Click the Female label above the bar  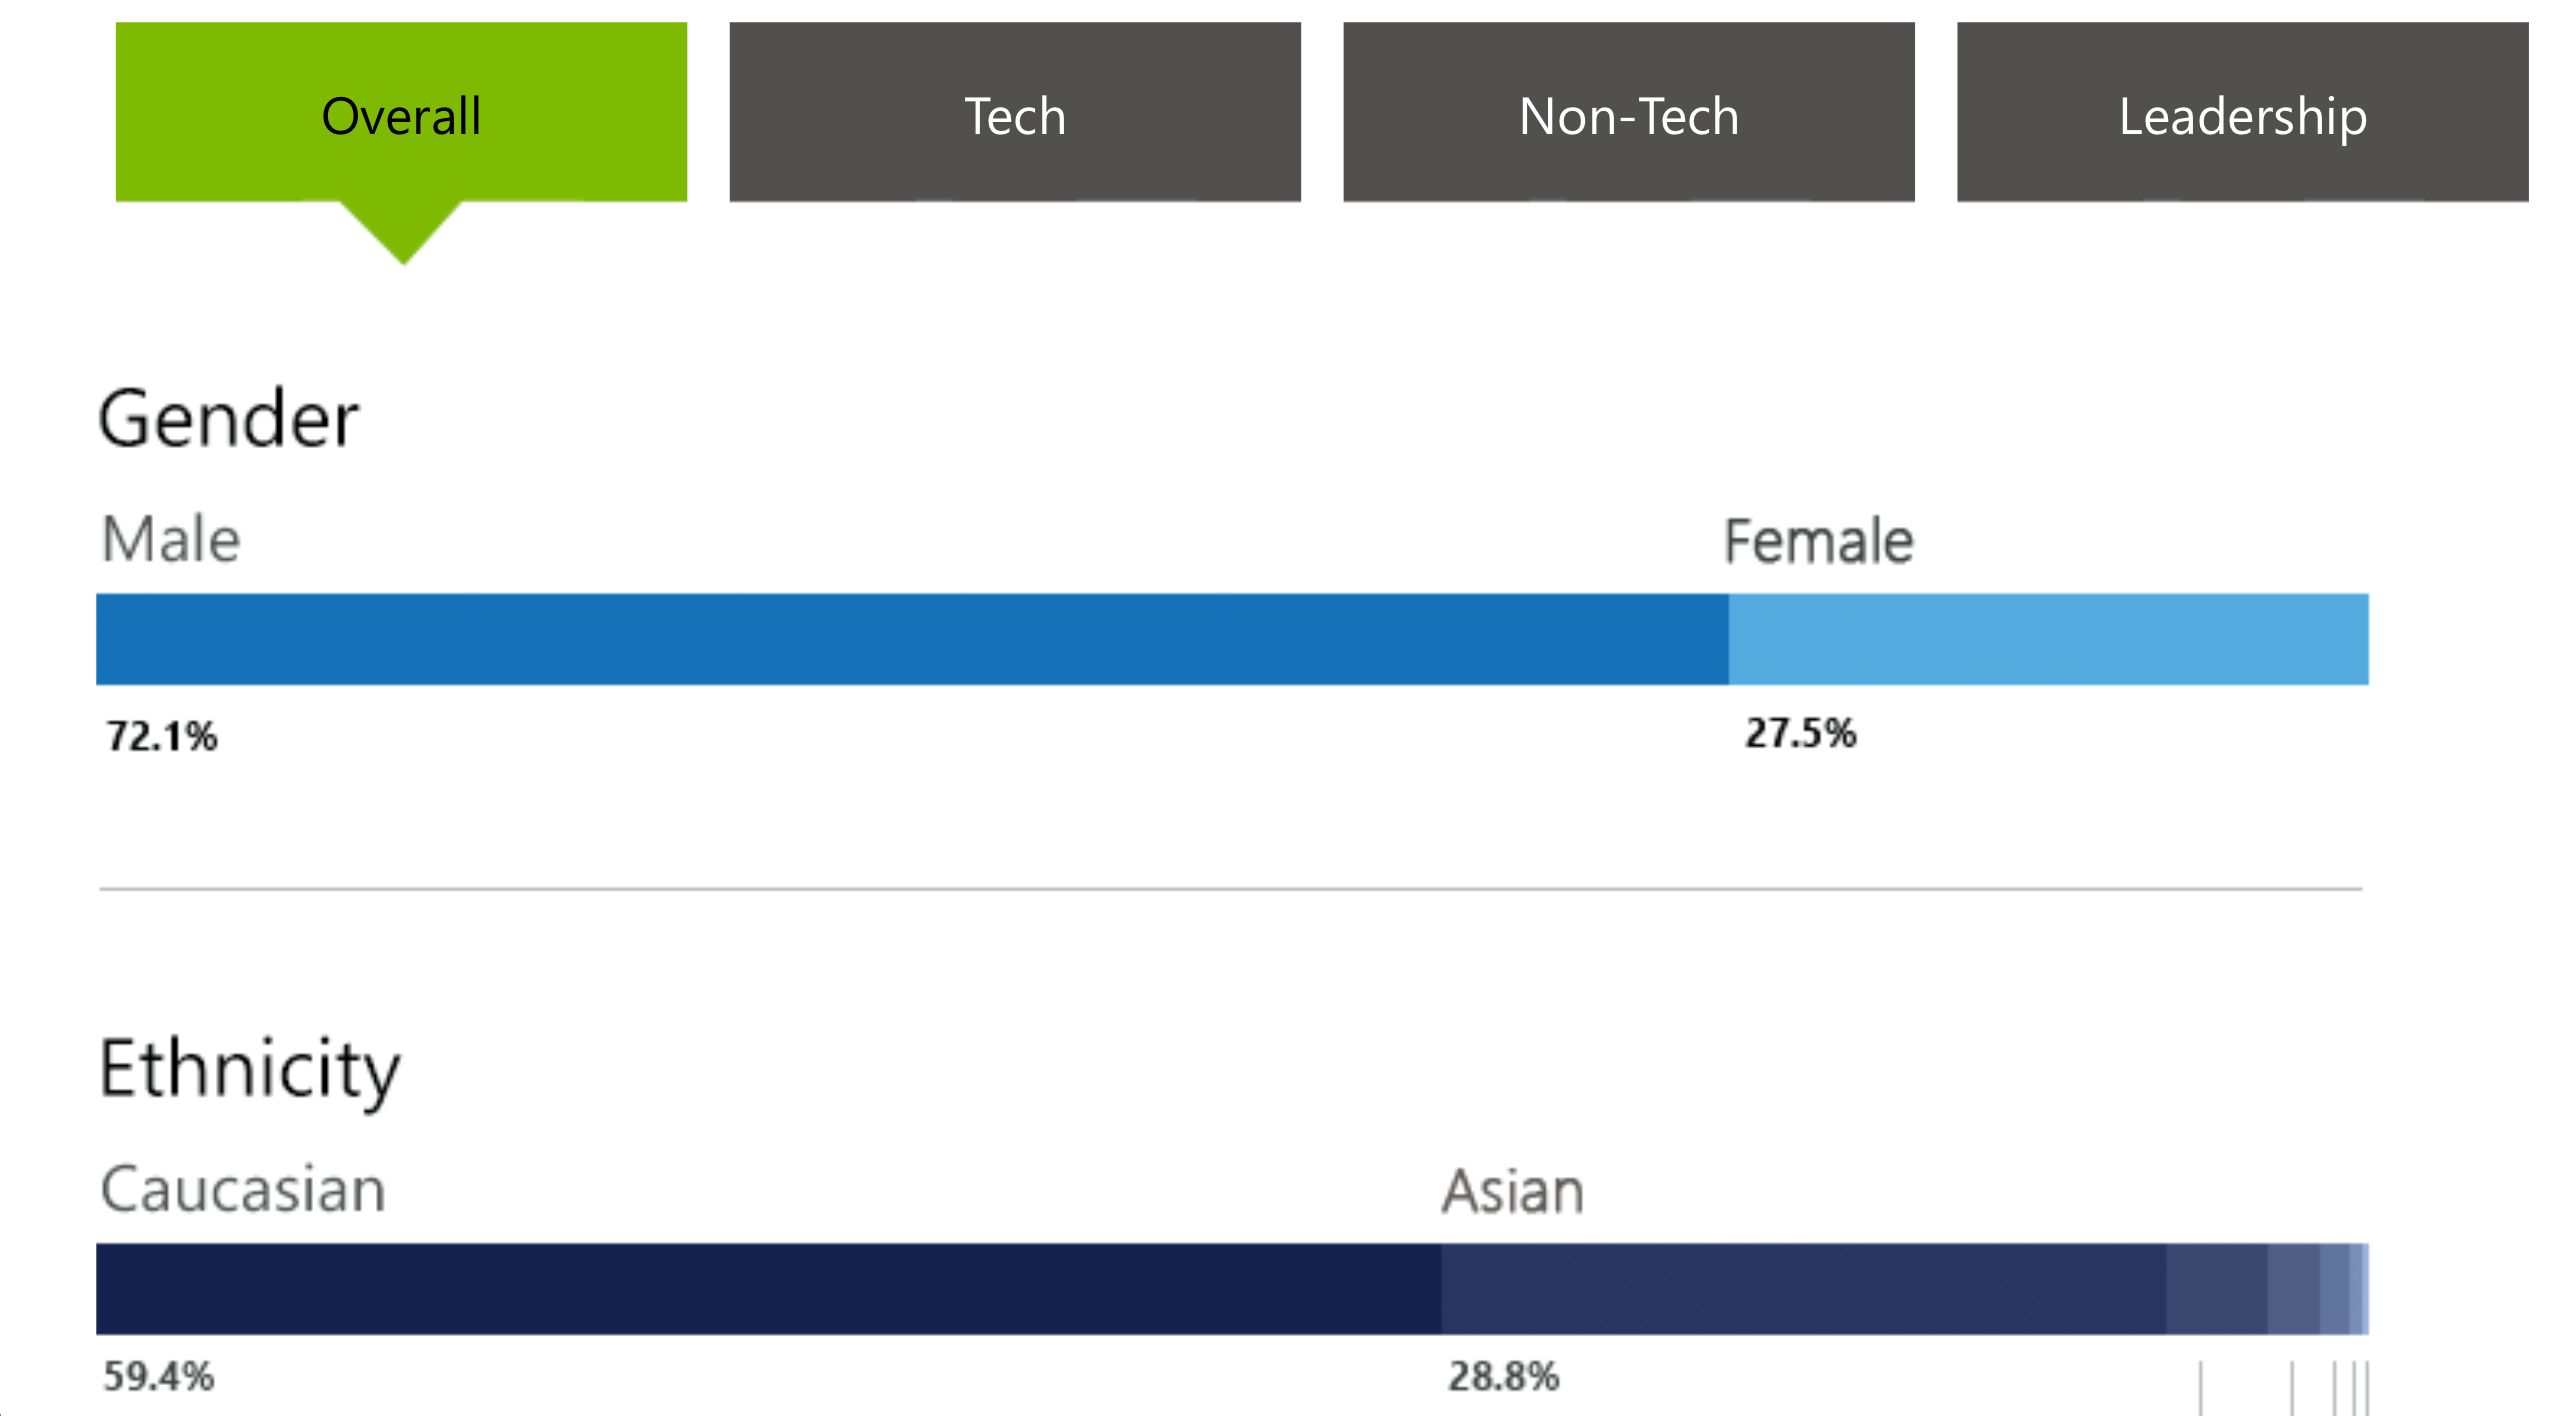coord(1818,542)
